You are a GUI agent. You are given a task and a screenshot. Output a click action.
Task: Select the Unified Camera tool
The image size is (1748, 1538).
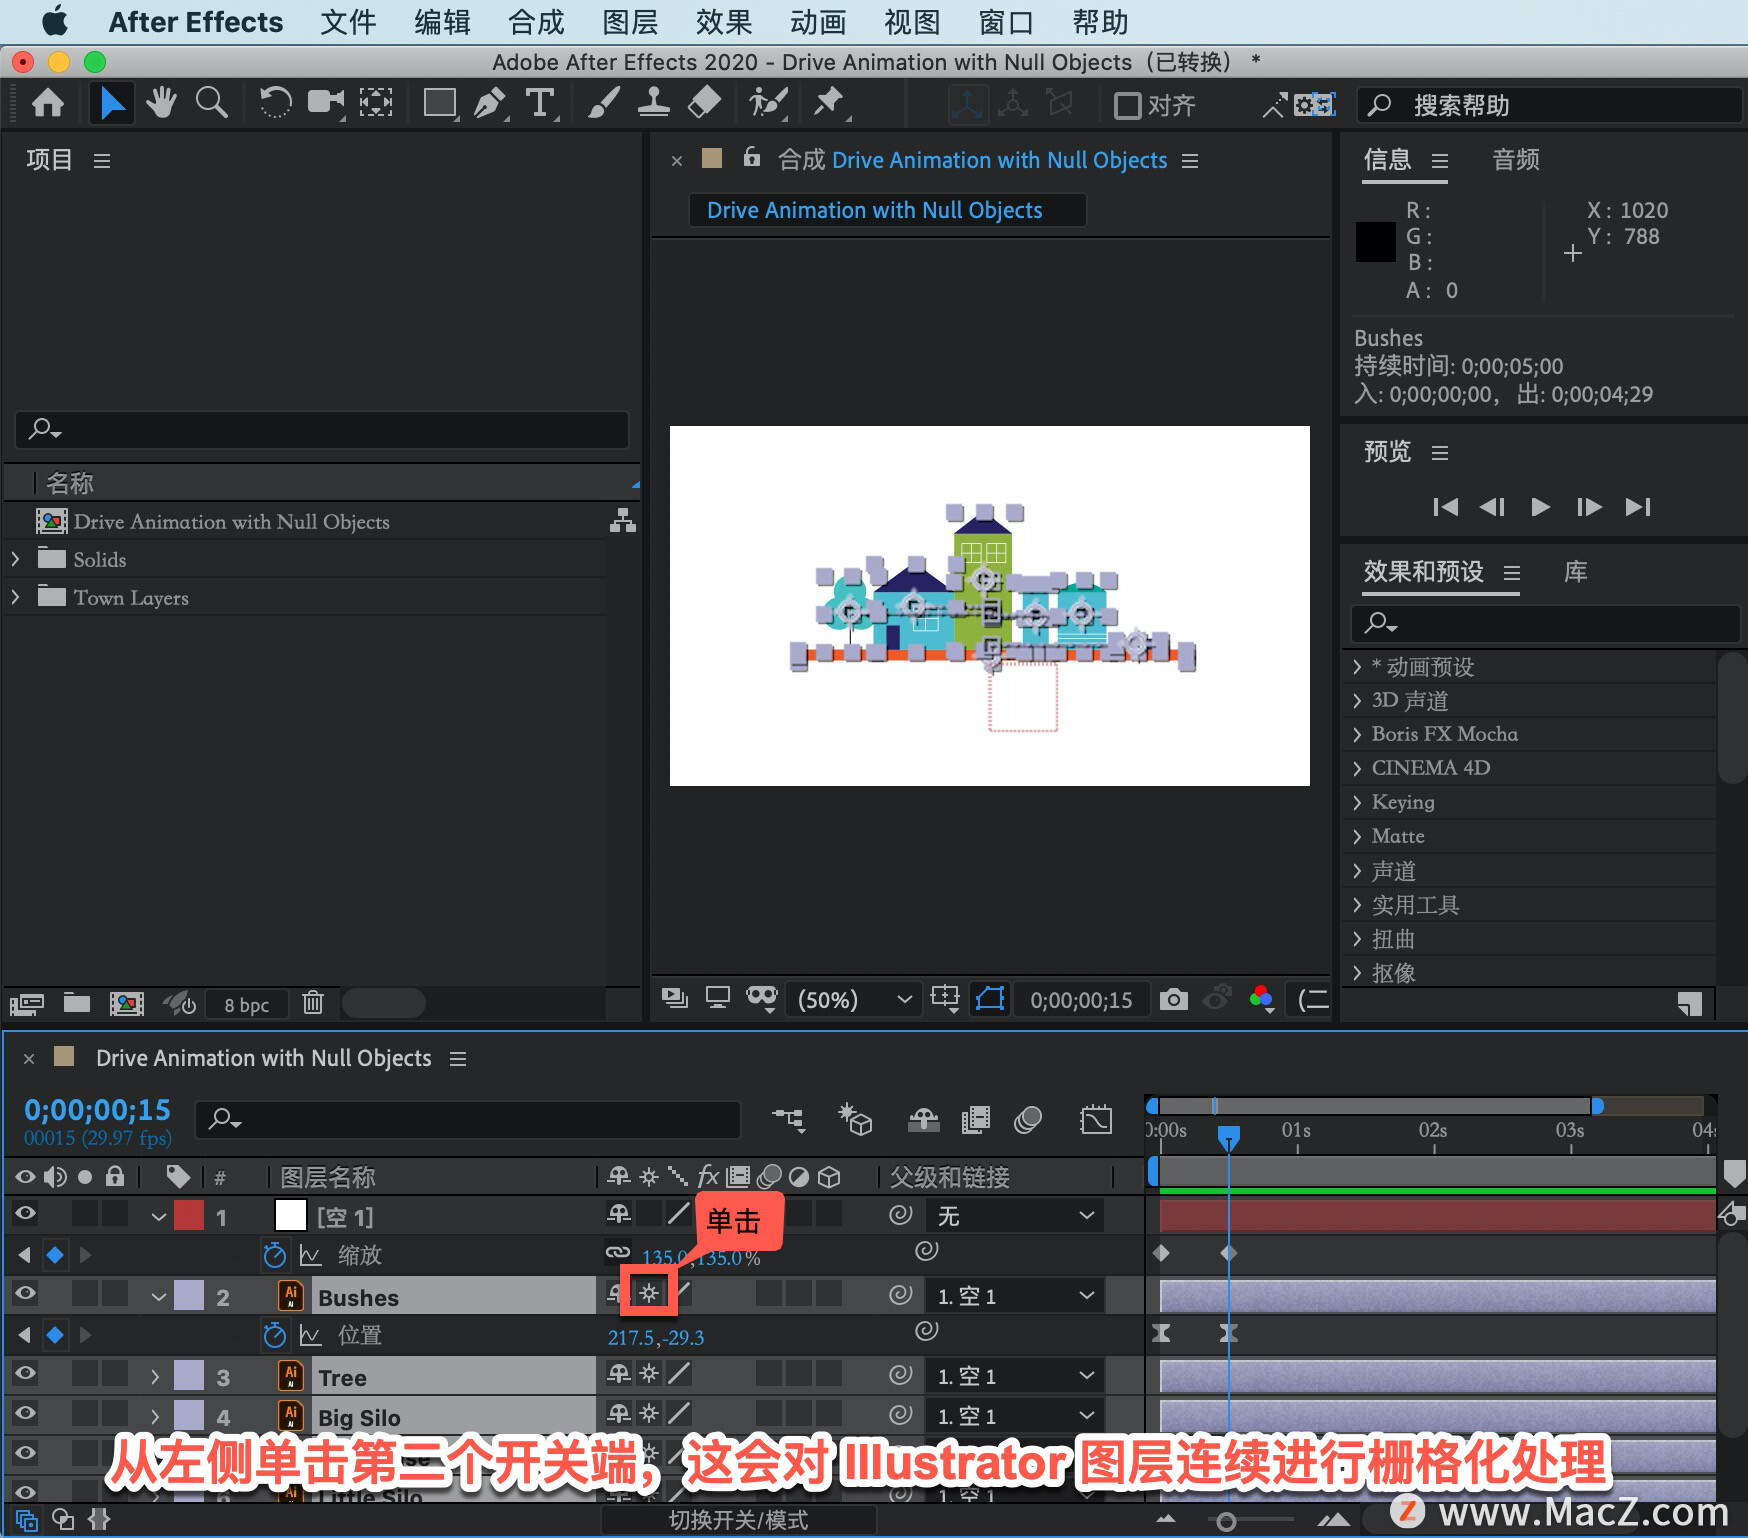[325, 103]
